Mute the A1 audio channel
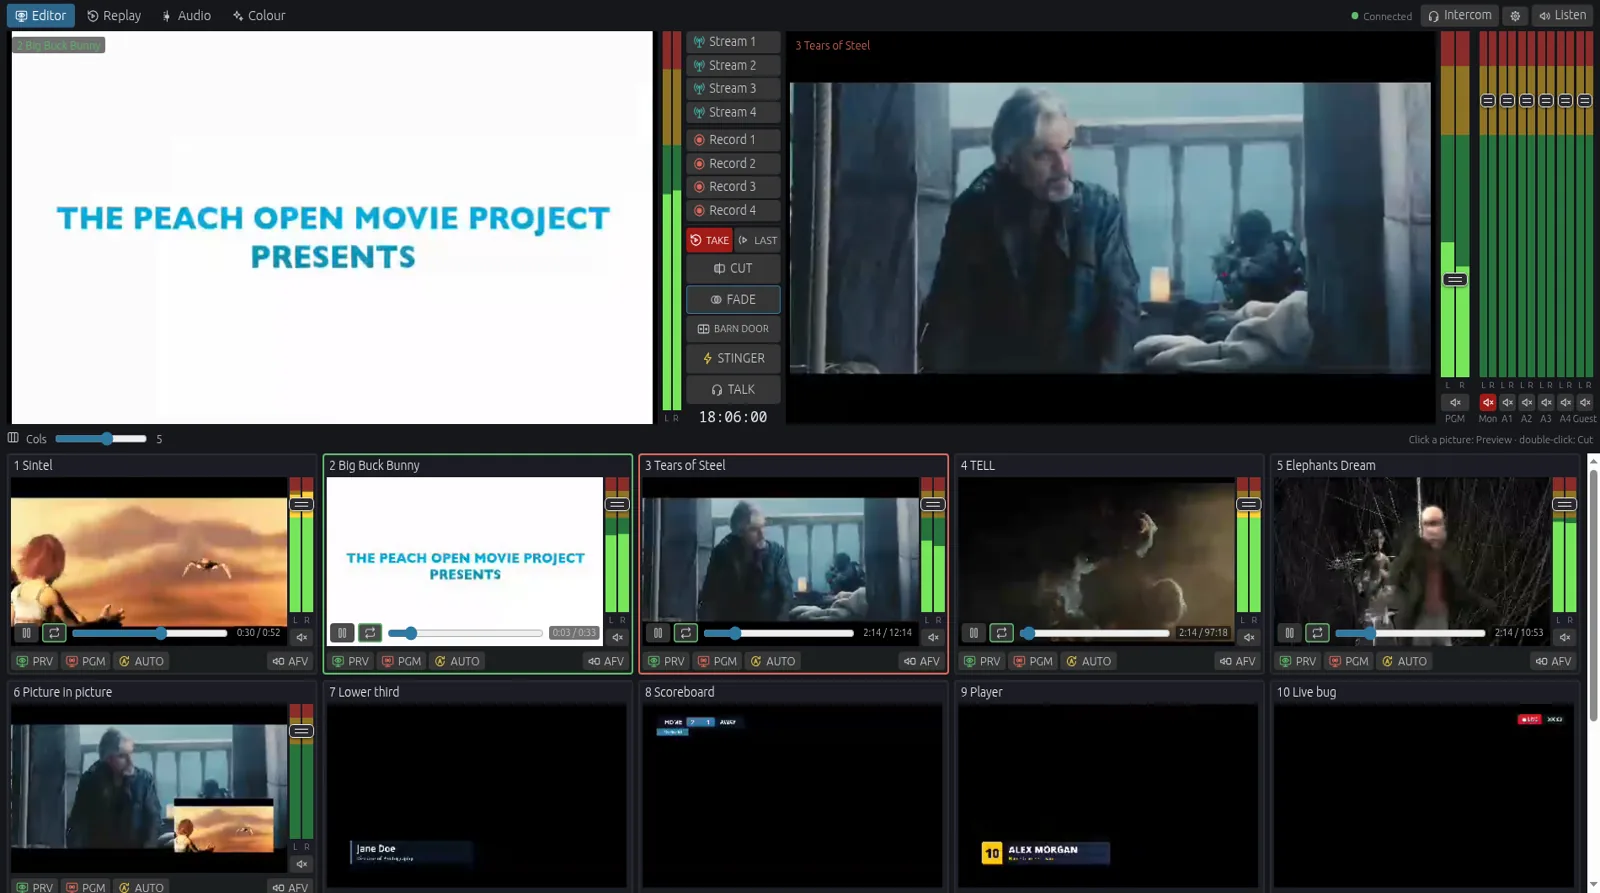This screenshot has height=893, width=1600. point(1507,402)
